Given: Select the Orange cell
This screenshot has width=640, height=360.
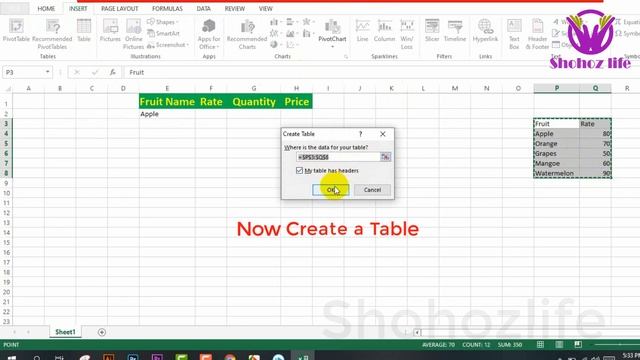Looking at the screenshot, I should click(x=556, y=144).
